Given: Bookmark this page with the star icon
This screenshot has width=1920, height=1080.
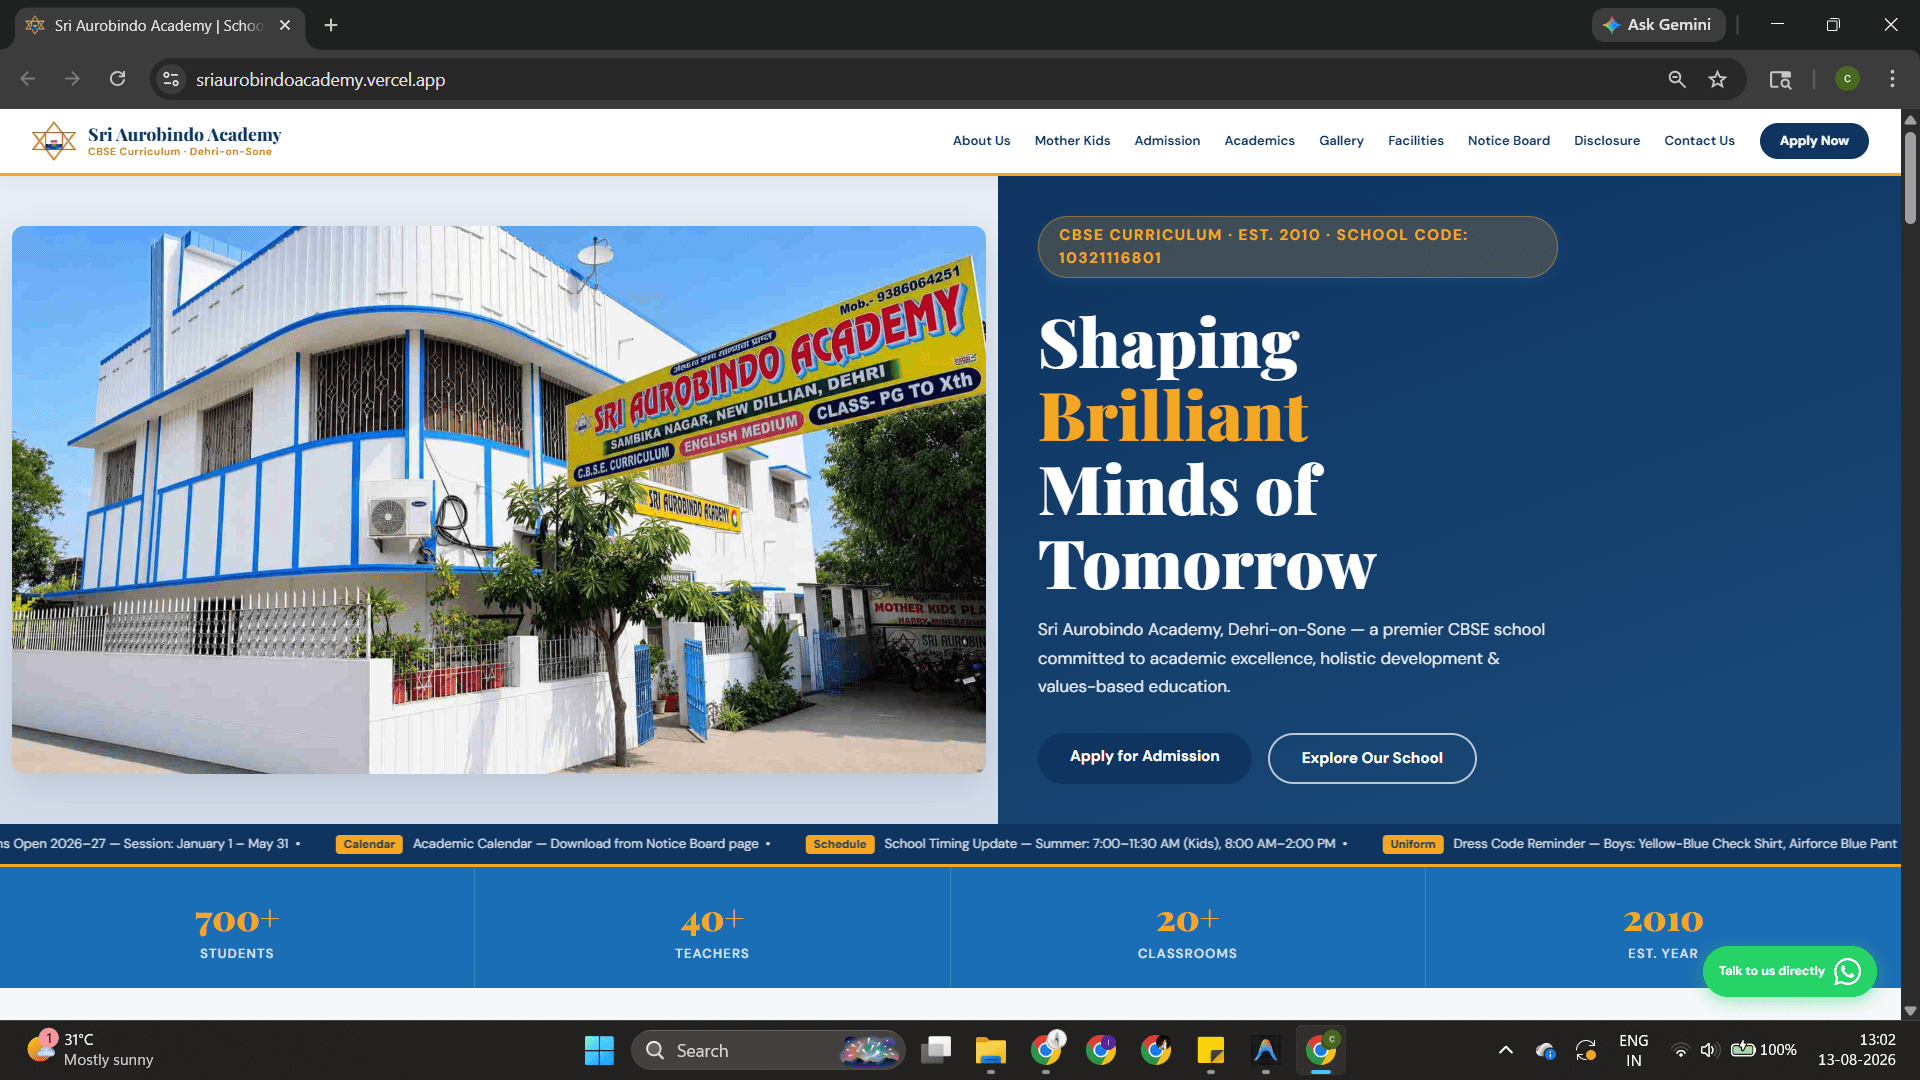Looking at the screenshot, I should [1717, 79].
